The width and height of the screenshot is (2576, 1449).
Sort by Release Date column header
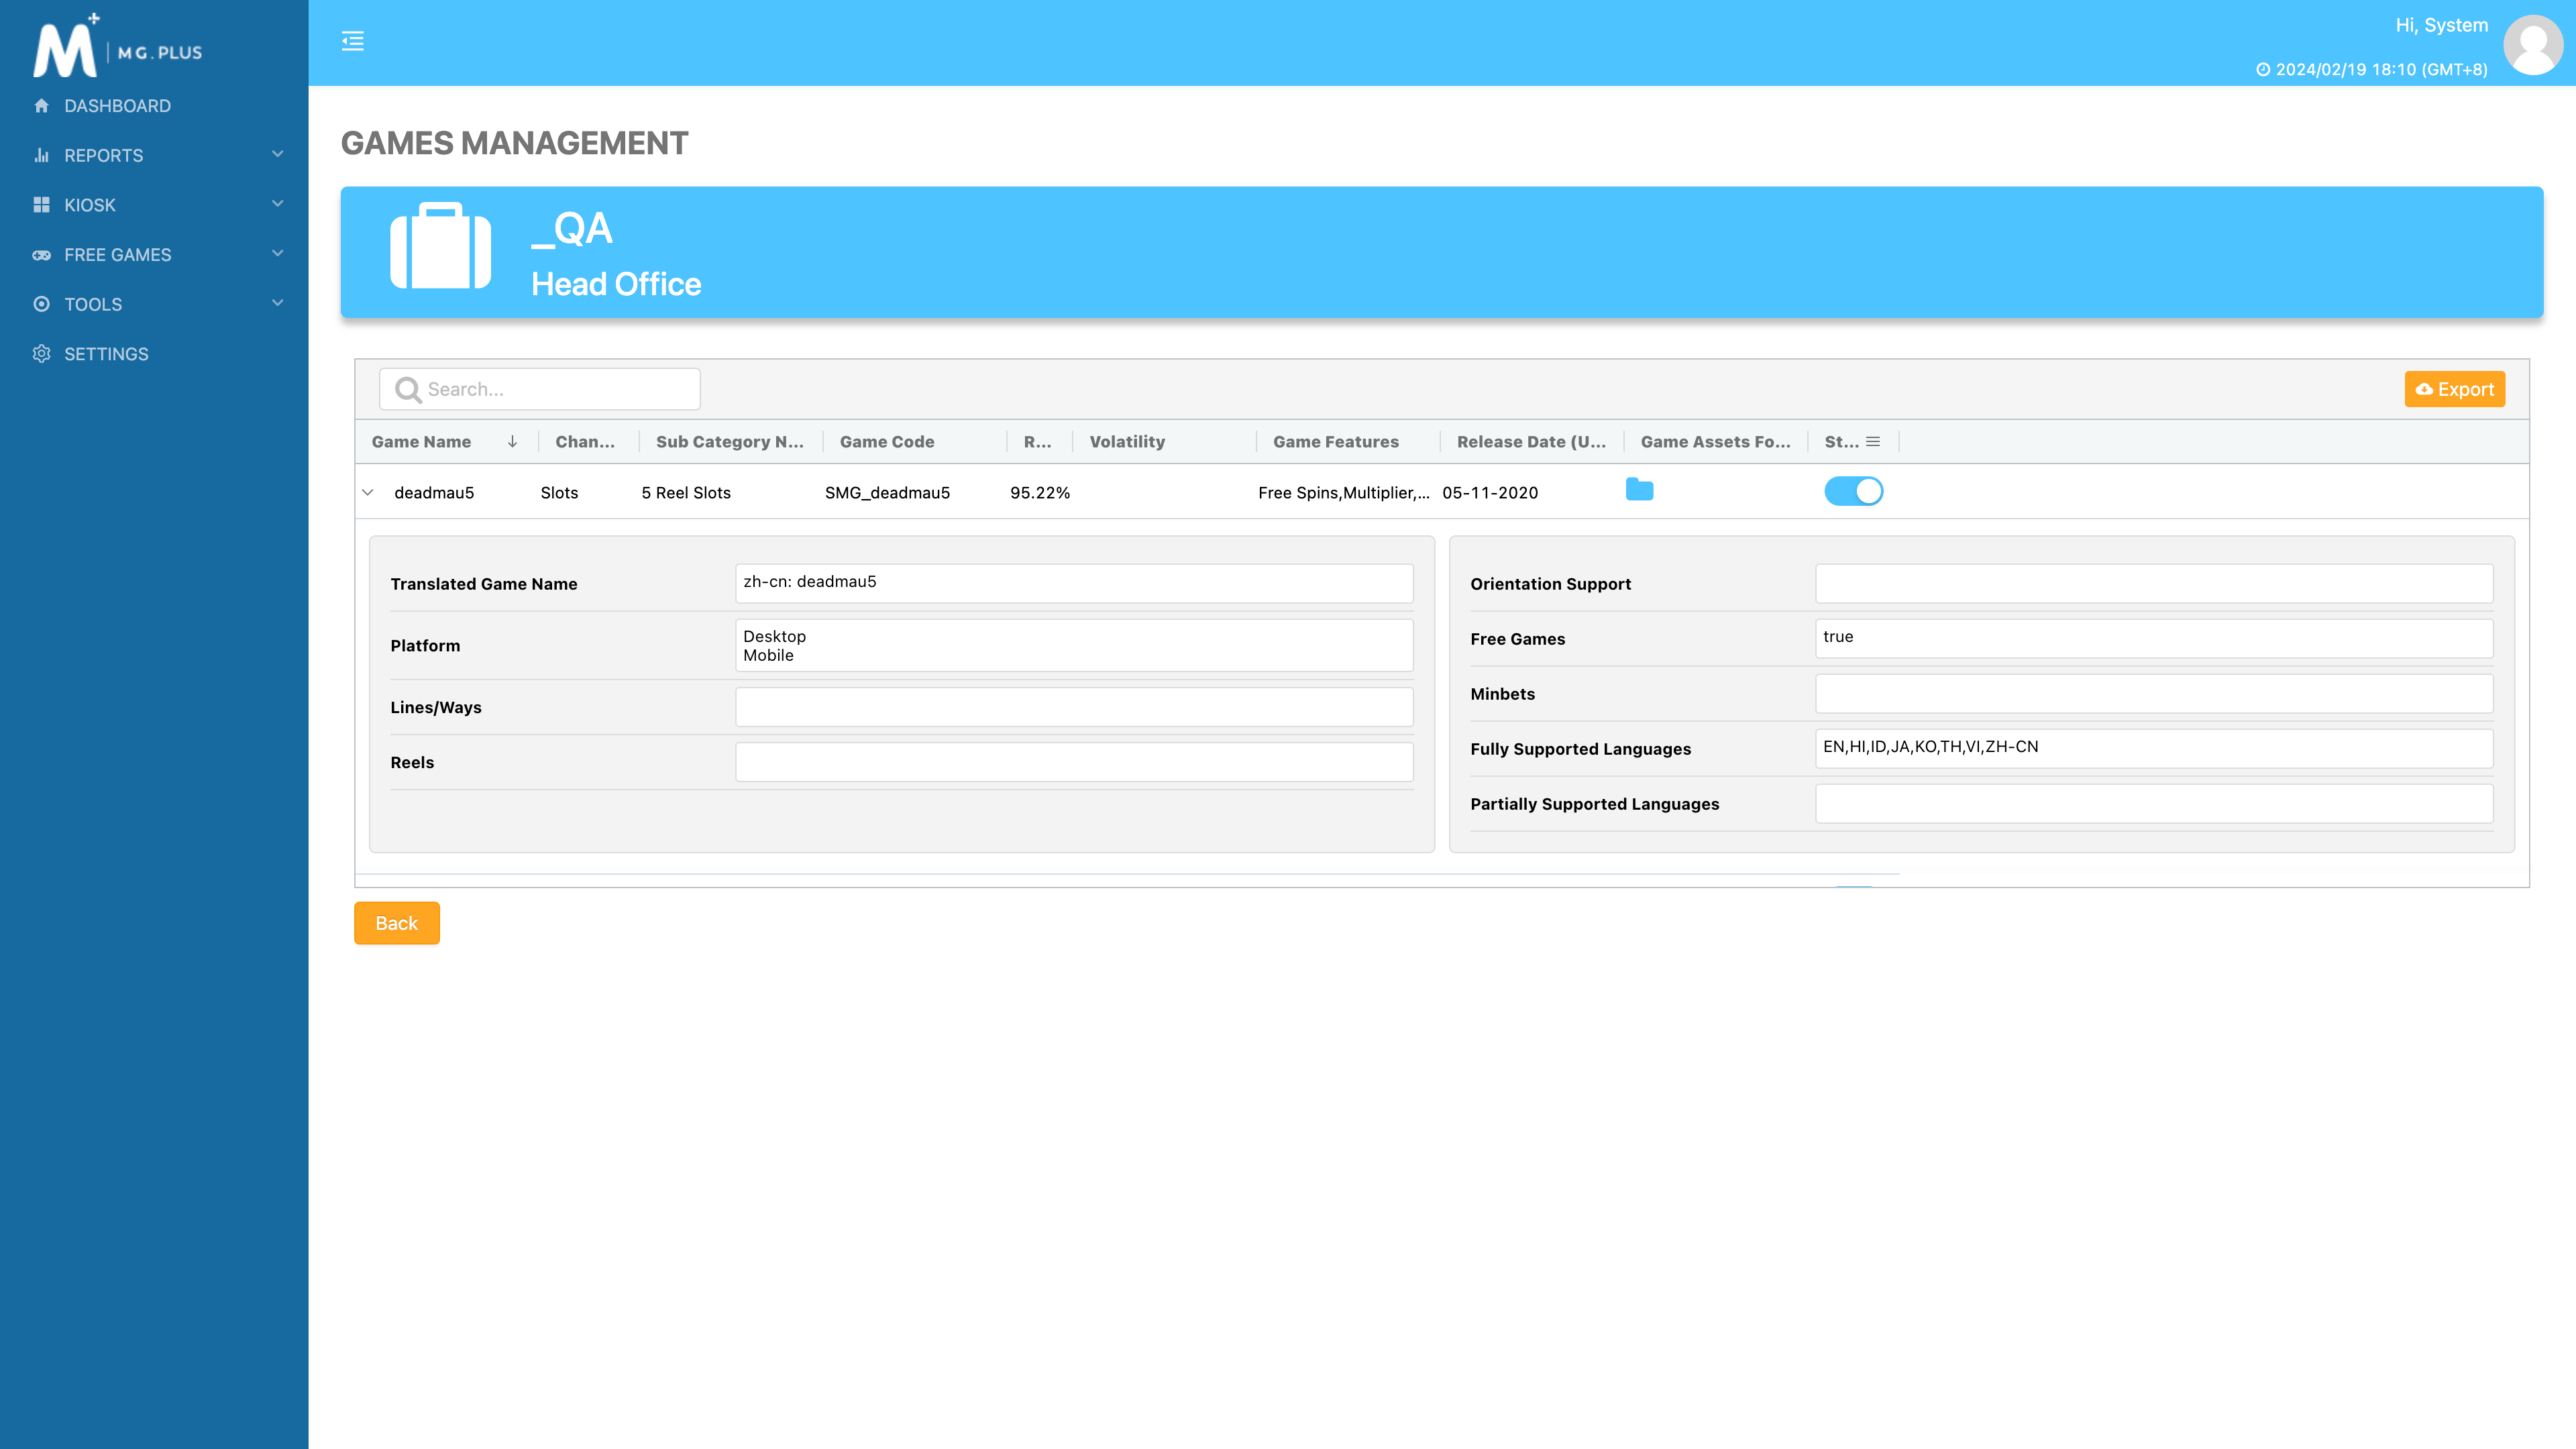coord(1530,441)
